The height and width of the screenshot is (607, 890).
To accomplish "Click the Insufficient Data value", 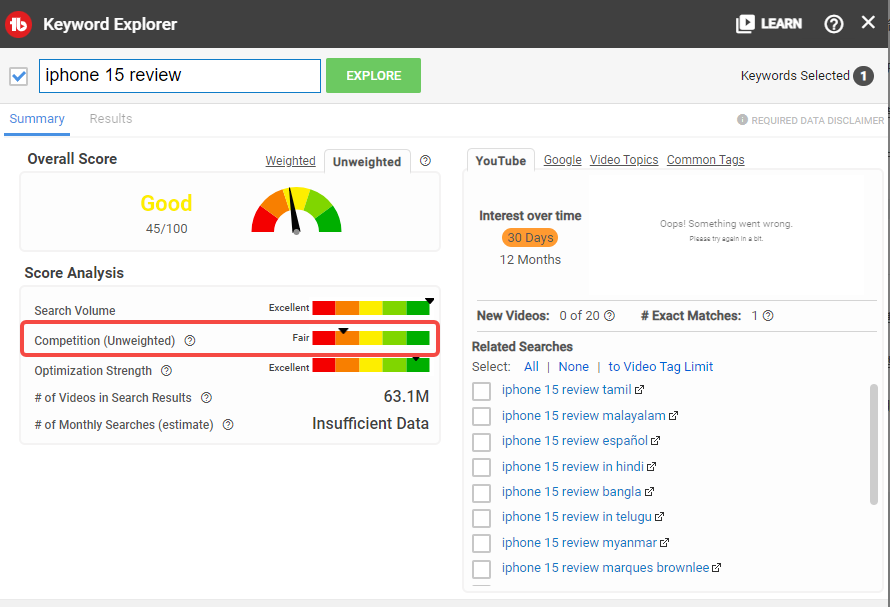I will 371,424.
